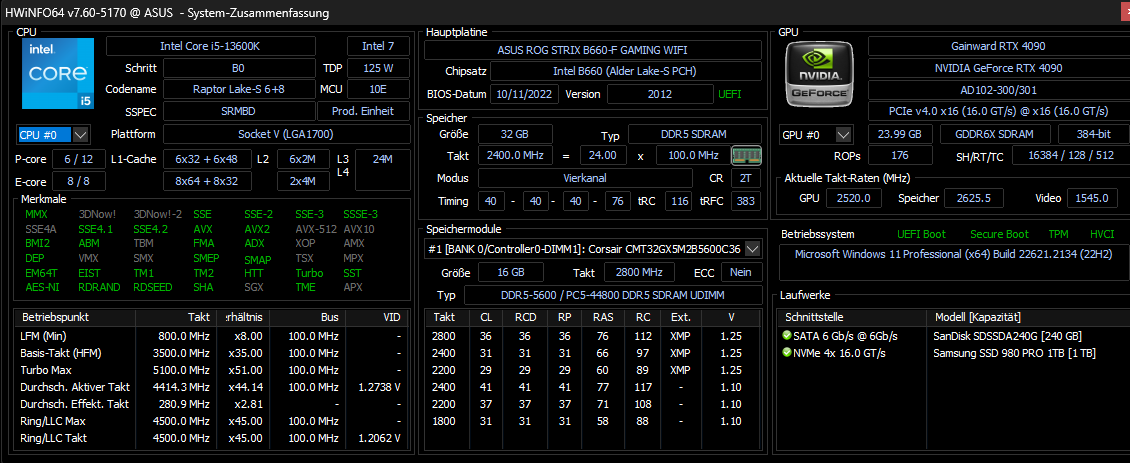Click the TPM label
This screenshot has width=1130, height=463.
(1058, 234)
